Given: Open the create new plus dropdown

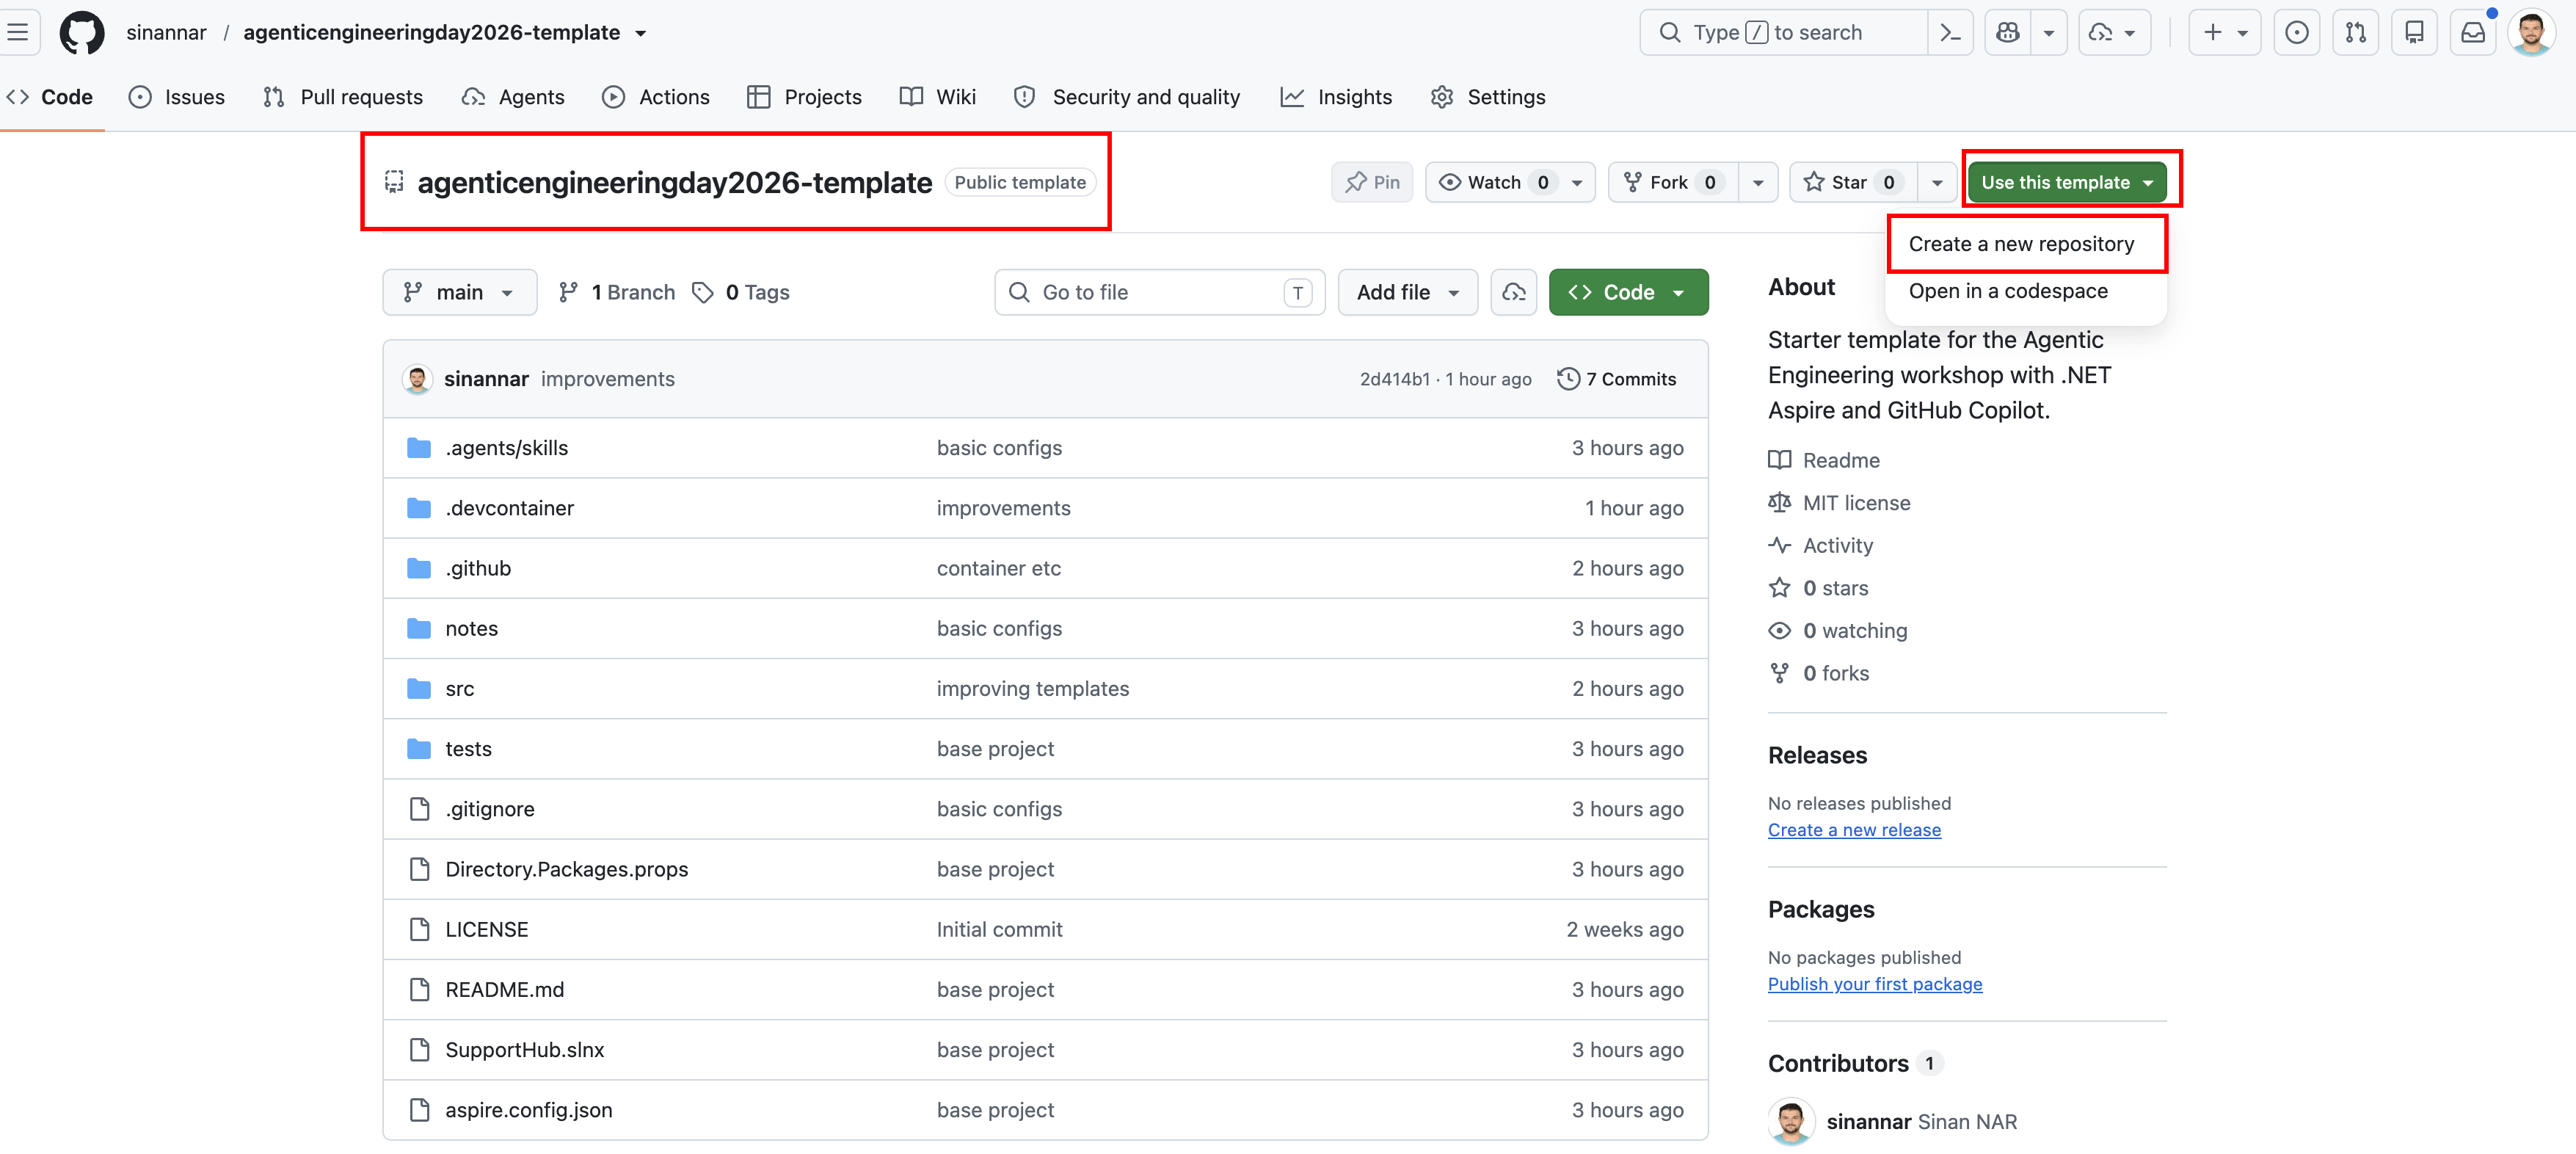Looking at the screenshot, I should [2224, 32].
